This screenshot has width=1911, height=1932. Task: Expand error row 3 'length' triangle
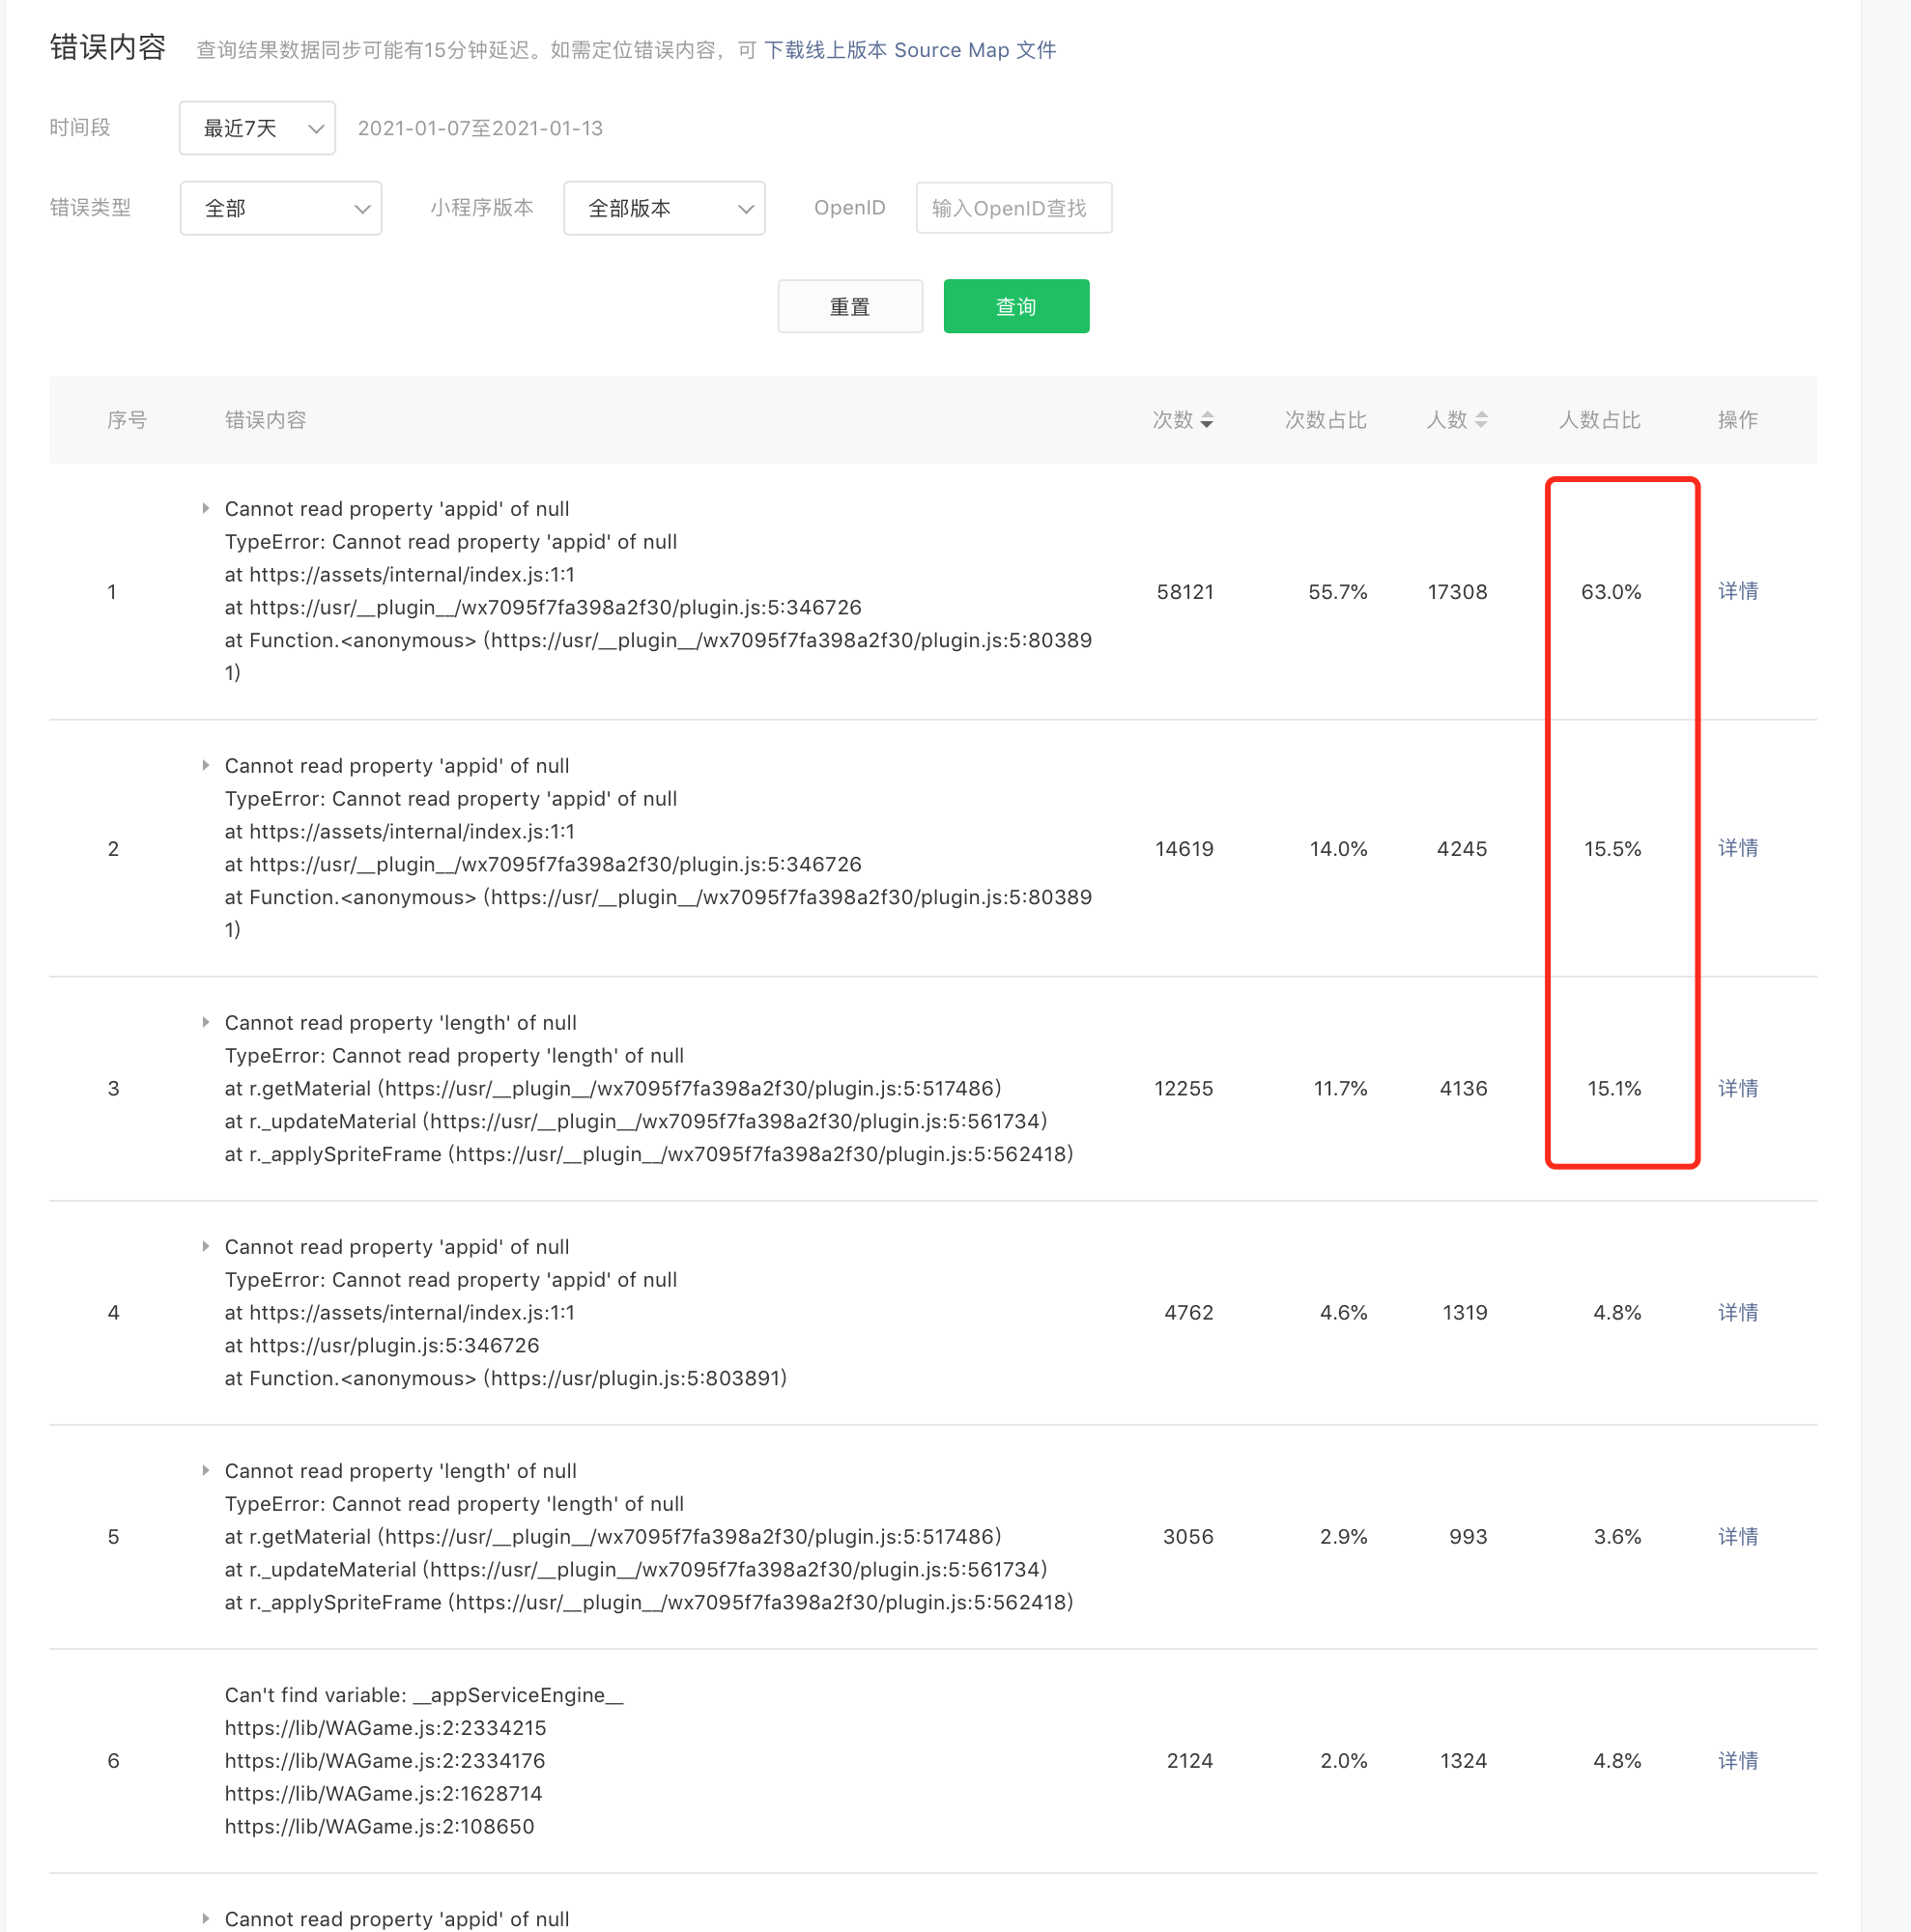click(206, 1022)
